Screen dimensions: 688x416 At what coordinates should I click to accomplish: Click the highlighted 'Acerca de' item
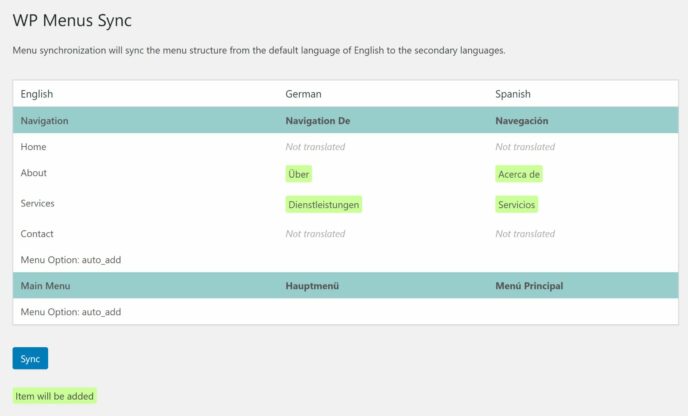(x=519, y=174)
